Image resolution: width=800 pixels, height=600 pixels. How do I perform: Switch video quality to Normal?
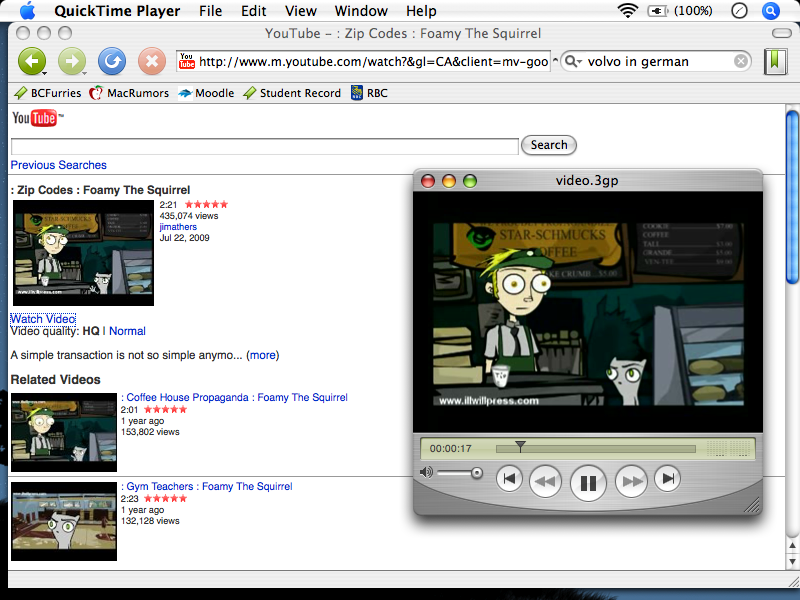[127, 331]
